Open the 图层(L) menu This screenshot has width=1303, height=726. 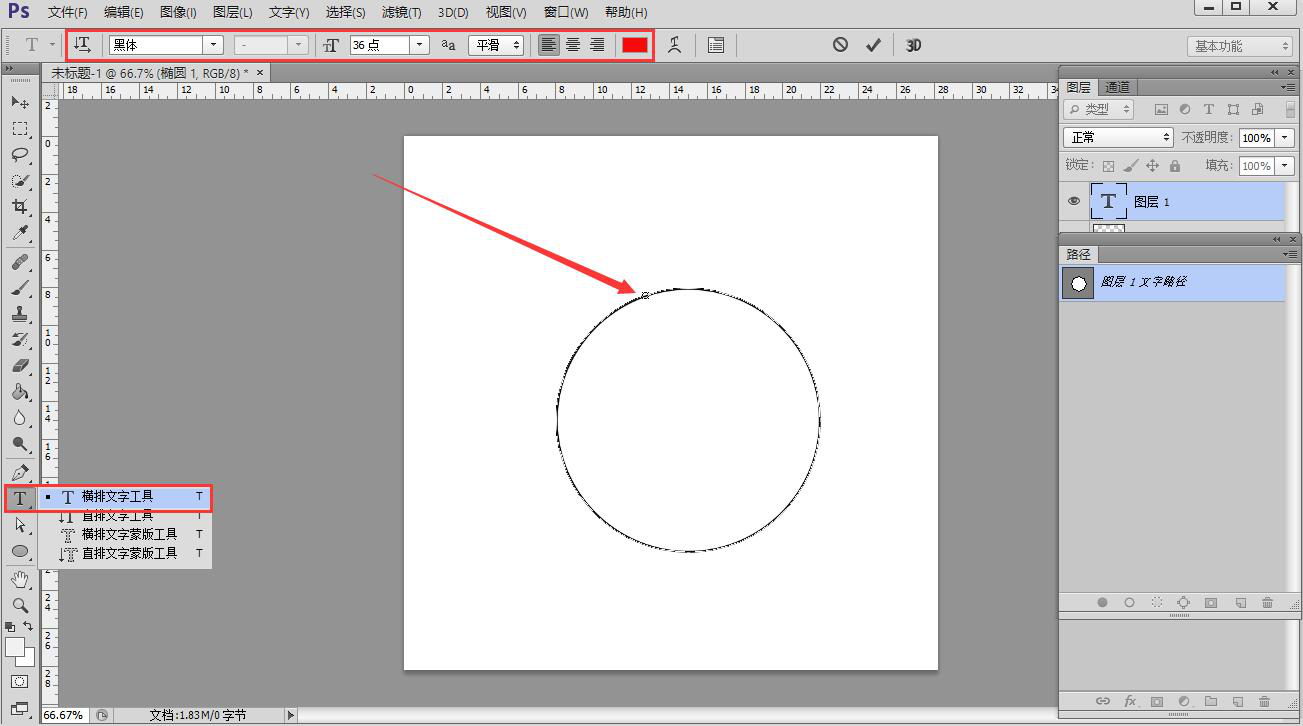pos(233,13)
